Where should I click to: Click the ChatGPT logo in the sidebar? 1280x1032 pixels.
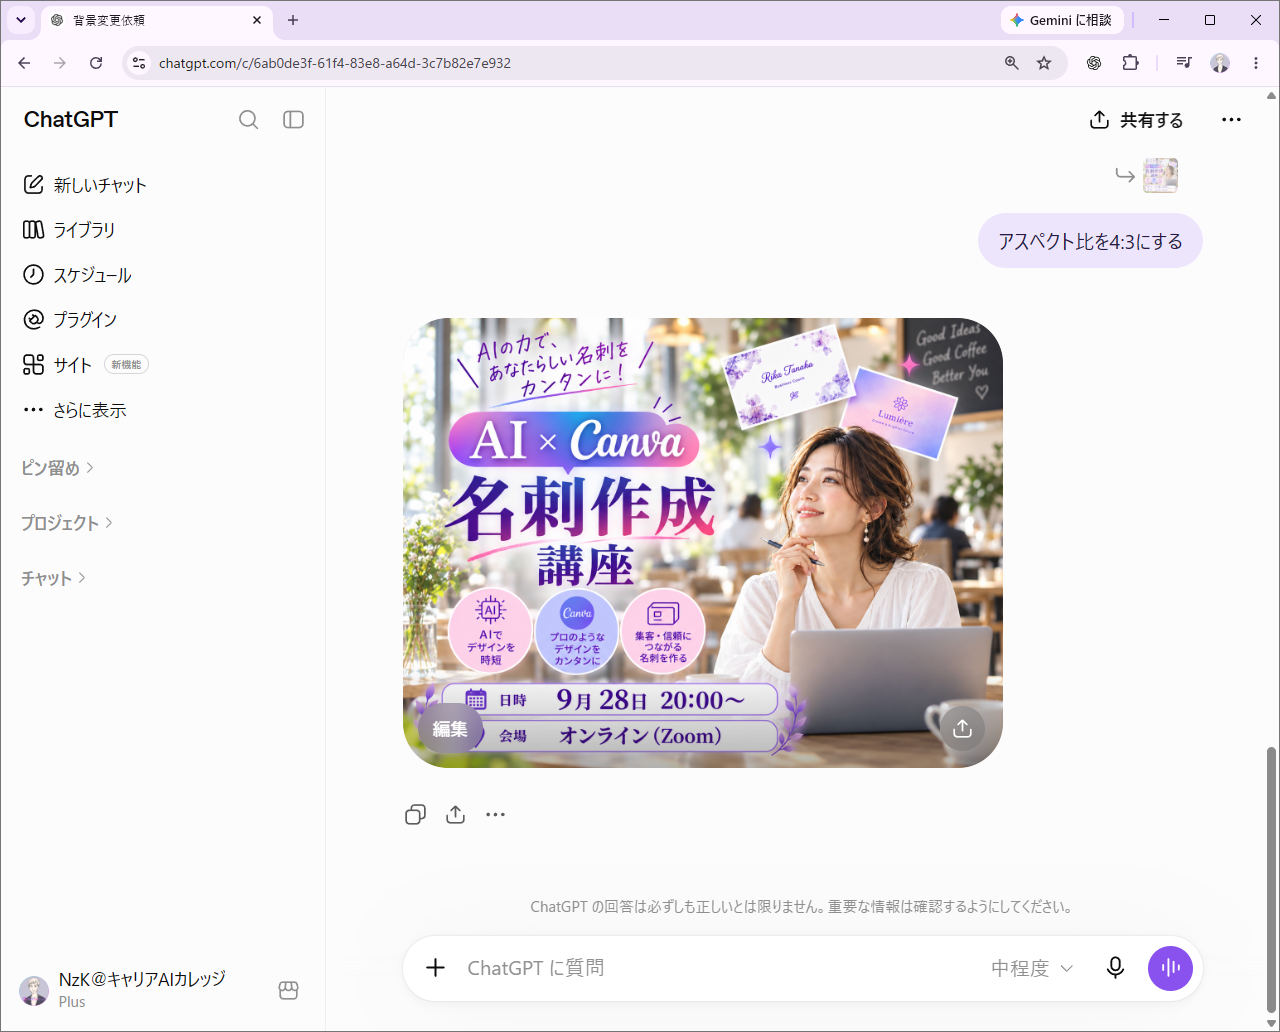click(x=71, y=120)
